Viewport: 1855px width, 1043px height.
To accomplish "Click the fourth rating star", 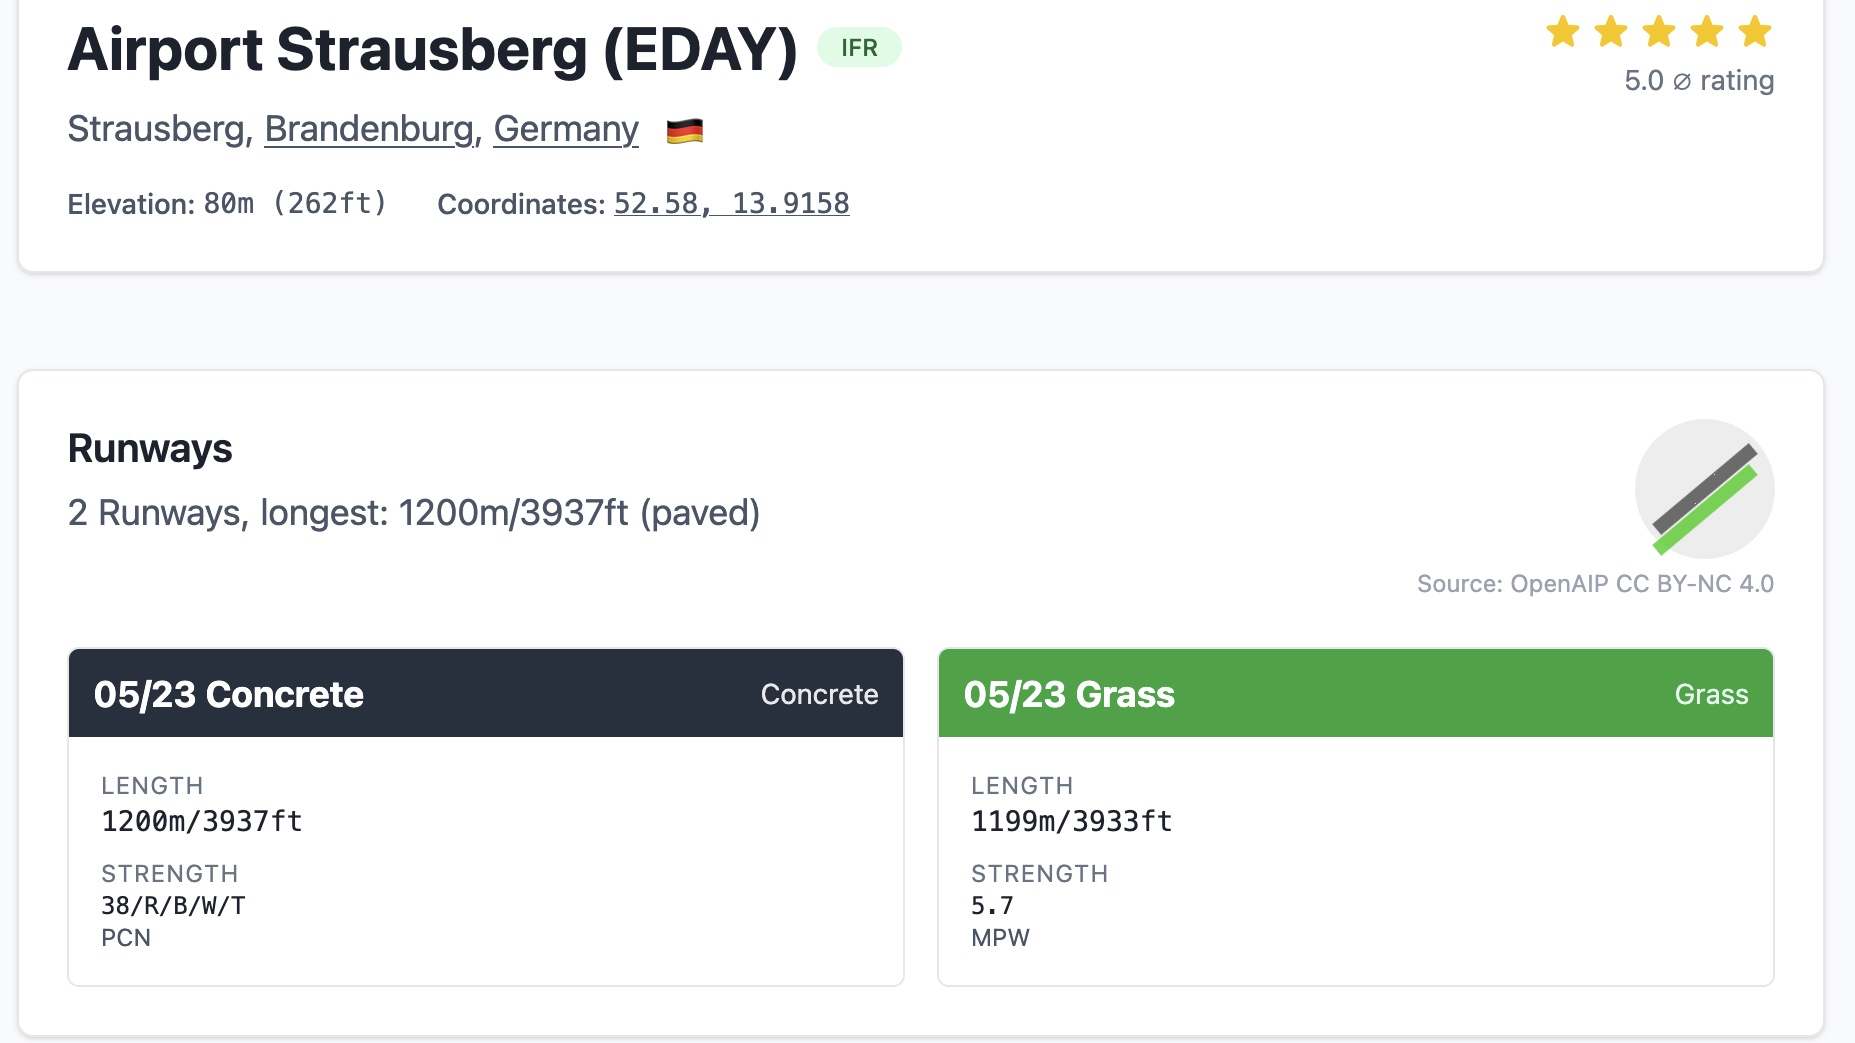I will click(1706, 32).
